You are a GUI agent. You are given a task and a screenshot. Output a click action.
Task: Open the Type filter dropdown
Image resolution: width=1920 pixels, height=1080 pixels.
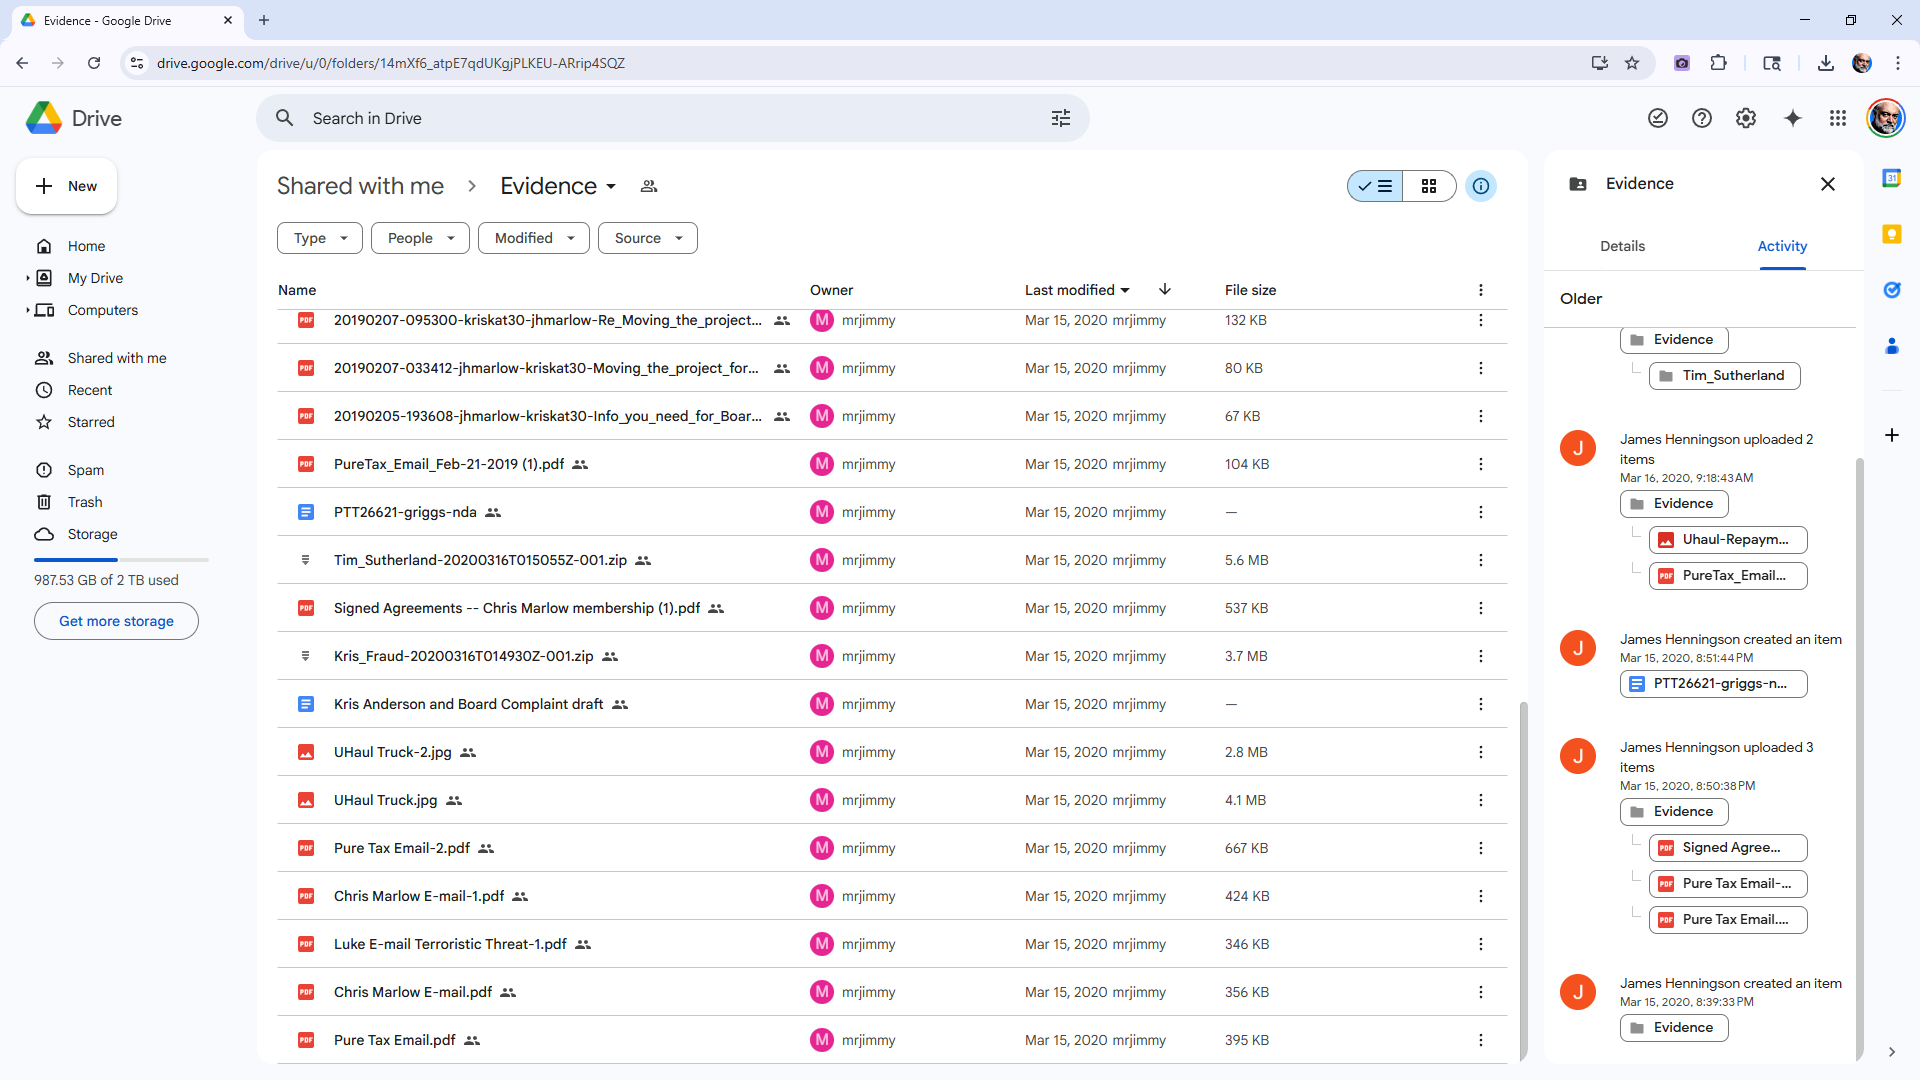pyautogui.click(x=319, y=238)
